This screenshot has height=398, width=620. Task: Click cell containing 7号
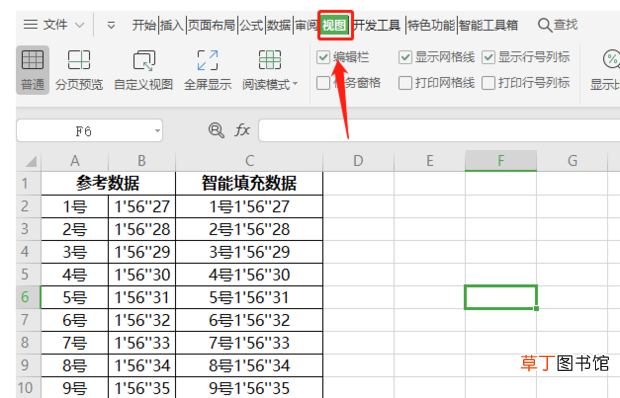[75, 343]
